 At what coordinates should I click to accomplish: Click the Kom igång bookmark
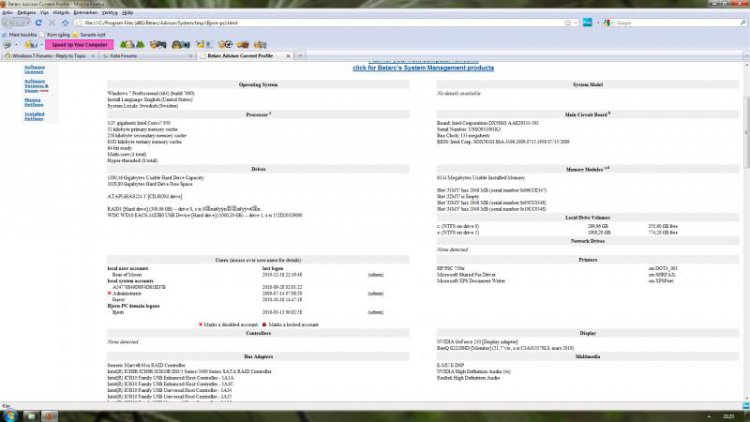(x=55, y=35)
